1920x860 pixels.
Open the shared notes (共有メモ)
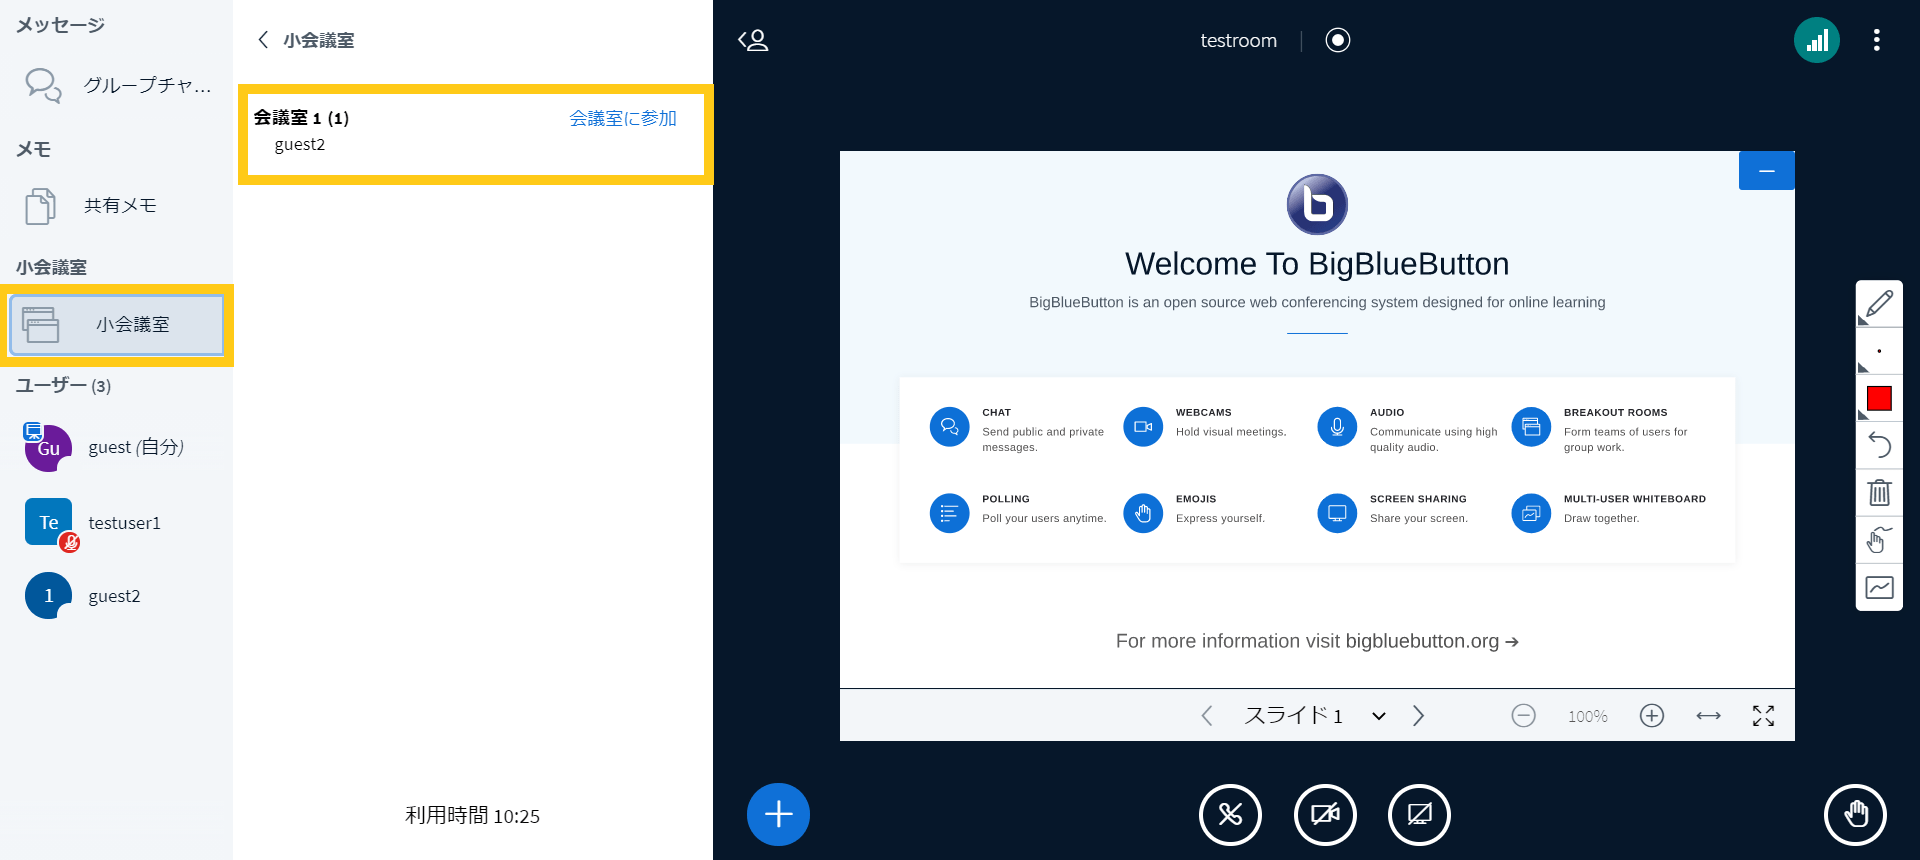tap(117, 206)
